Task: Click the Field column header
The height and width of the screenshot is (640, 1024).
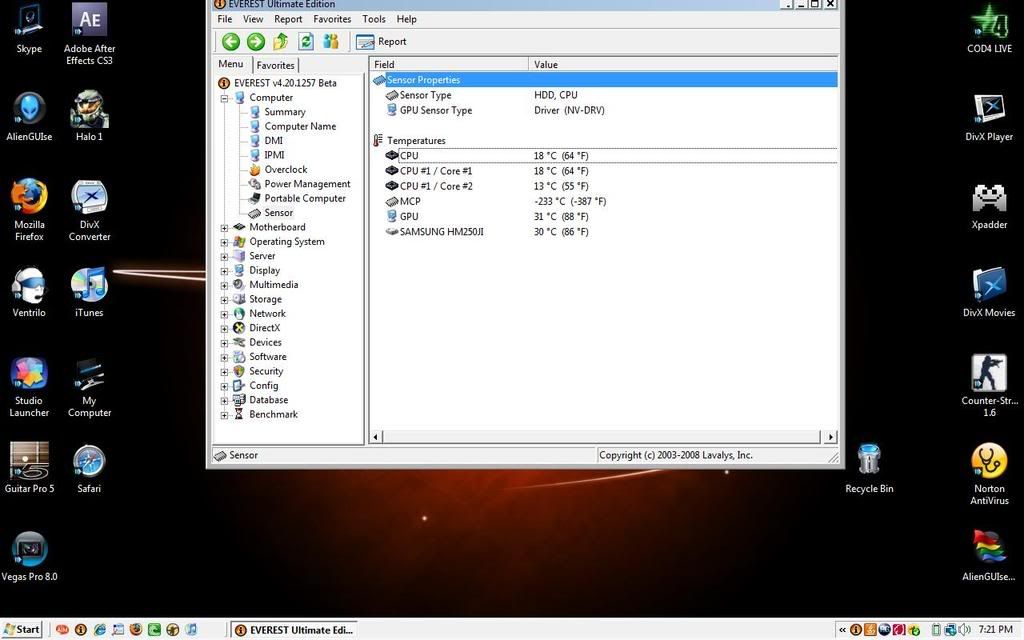Action: [449, 64]
